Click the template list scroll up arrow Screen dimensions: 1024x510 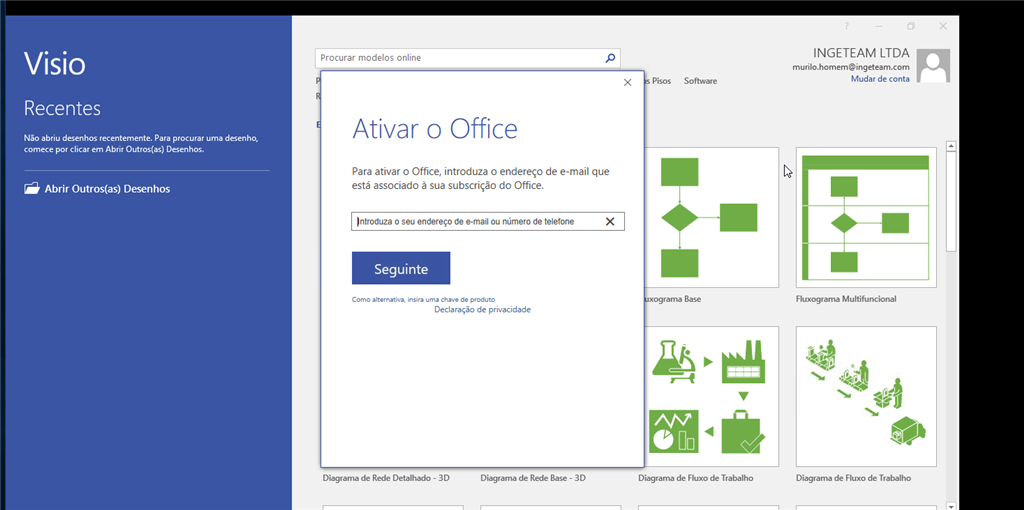point(952,146)
